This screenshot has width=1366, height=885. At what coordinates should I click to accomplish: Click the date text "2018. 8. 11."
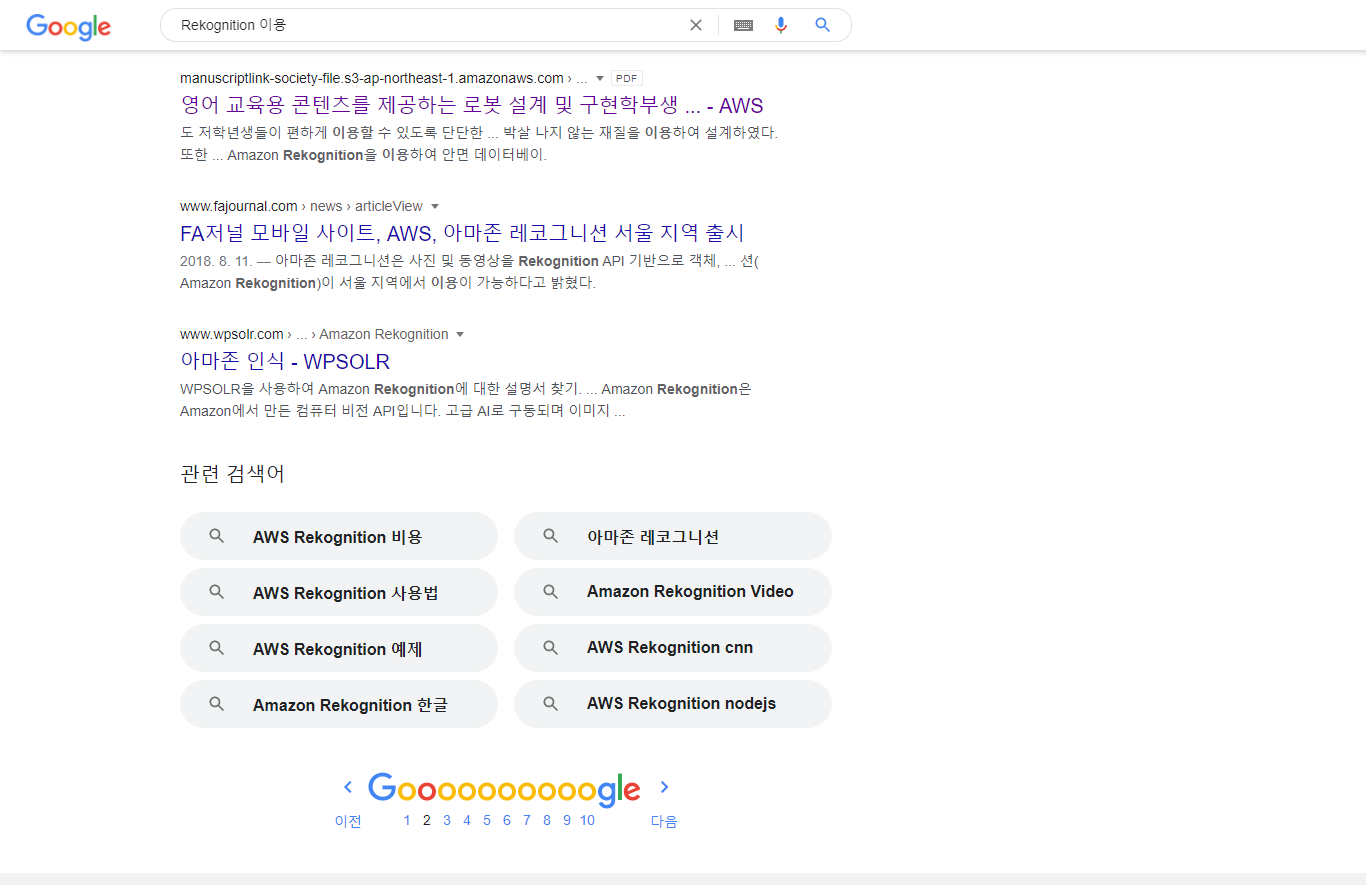(x=214, y=261)
